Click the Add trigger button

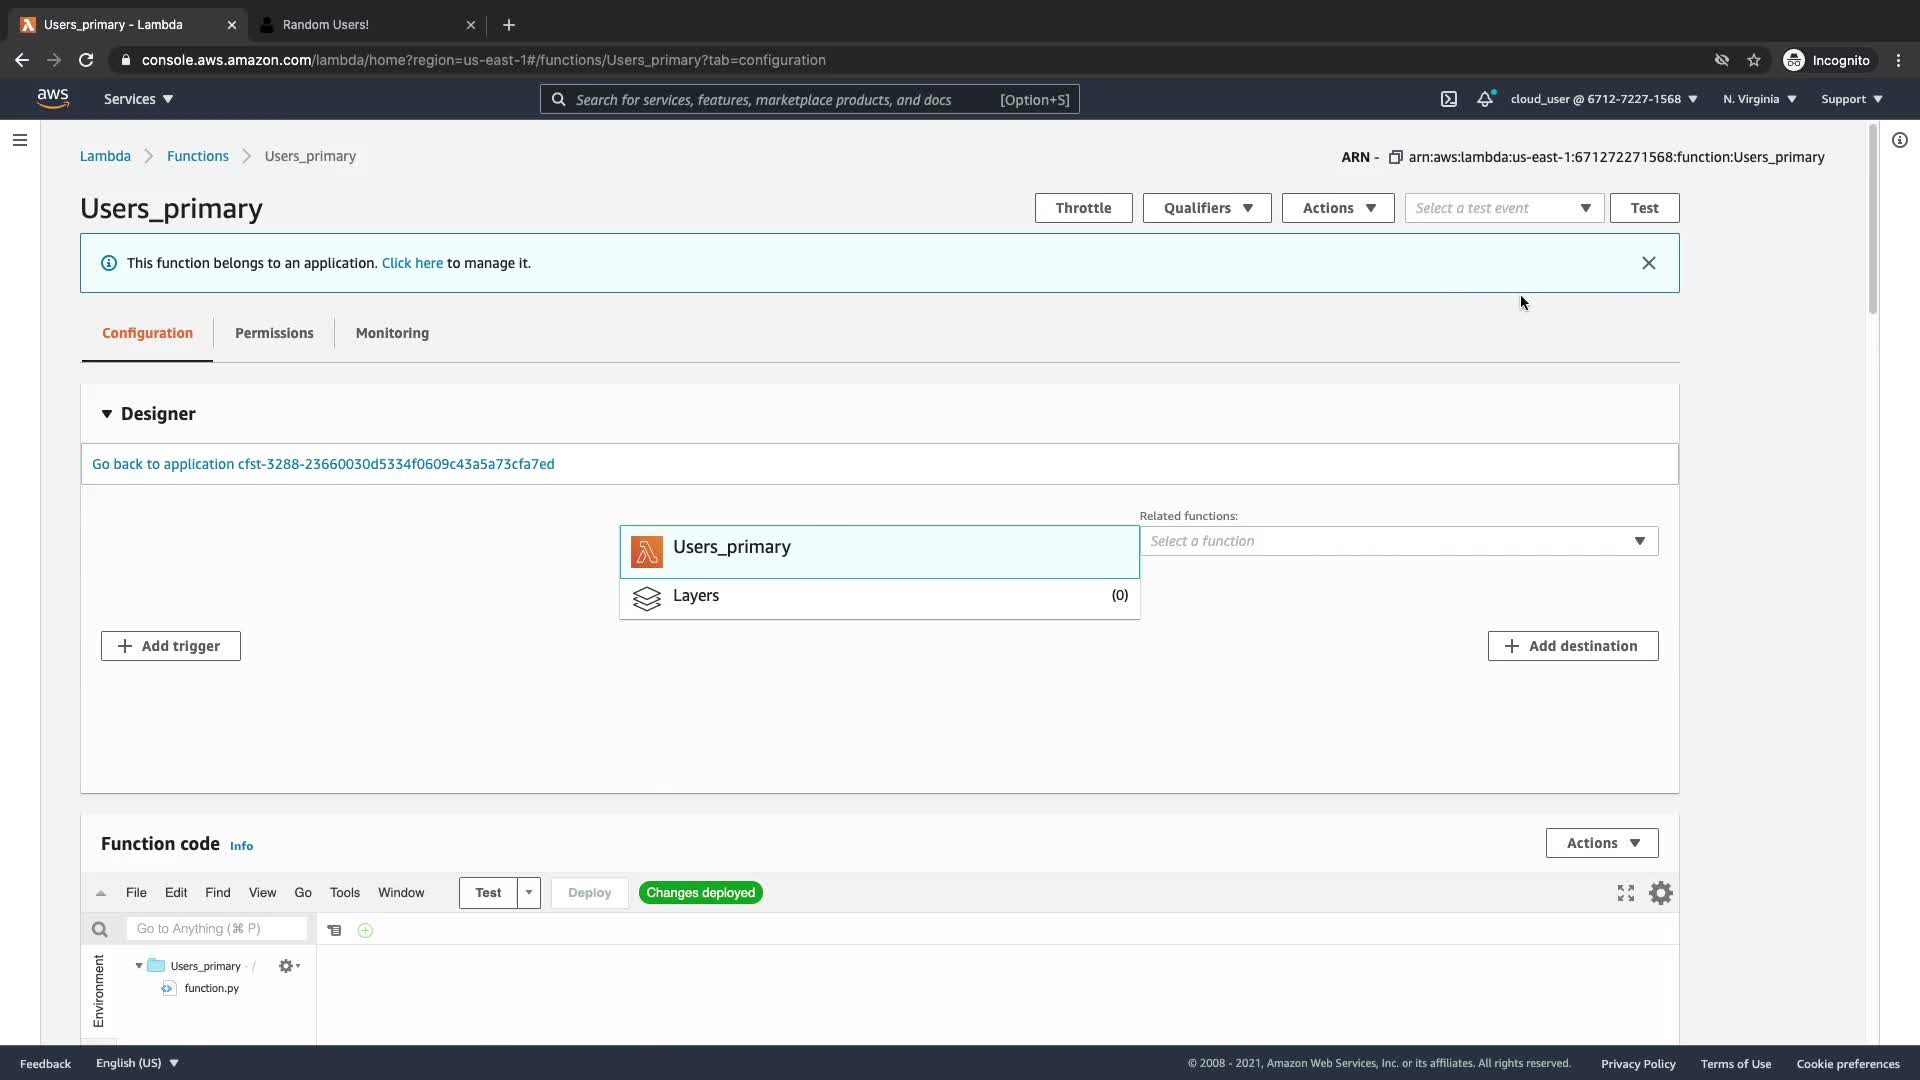(170, 646)
